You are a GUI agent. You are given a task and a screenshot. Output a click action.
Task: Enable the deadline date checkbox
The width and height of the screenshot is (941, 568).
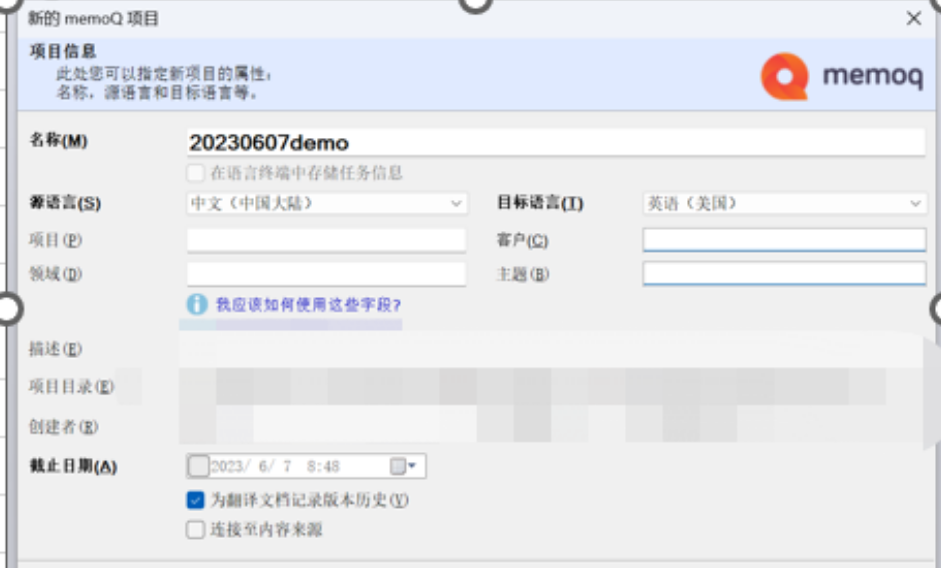tap(198, 466)
